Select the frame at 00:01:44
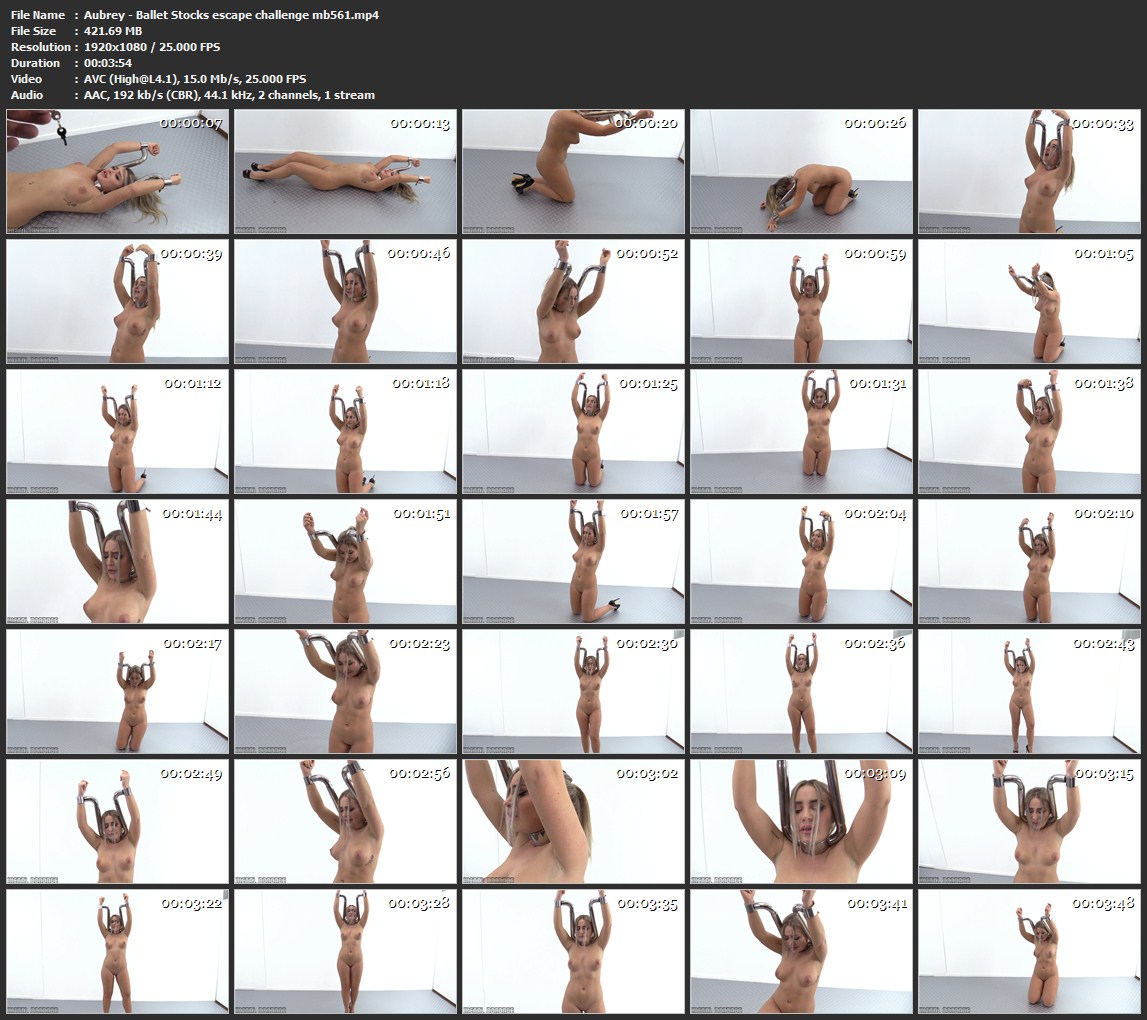This screenshot has width=1147, height=1020. coord(118,562)
